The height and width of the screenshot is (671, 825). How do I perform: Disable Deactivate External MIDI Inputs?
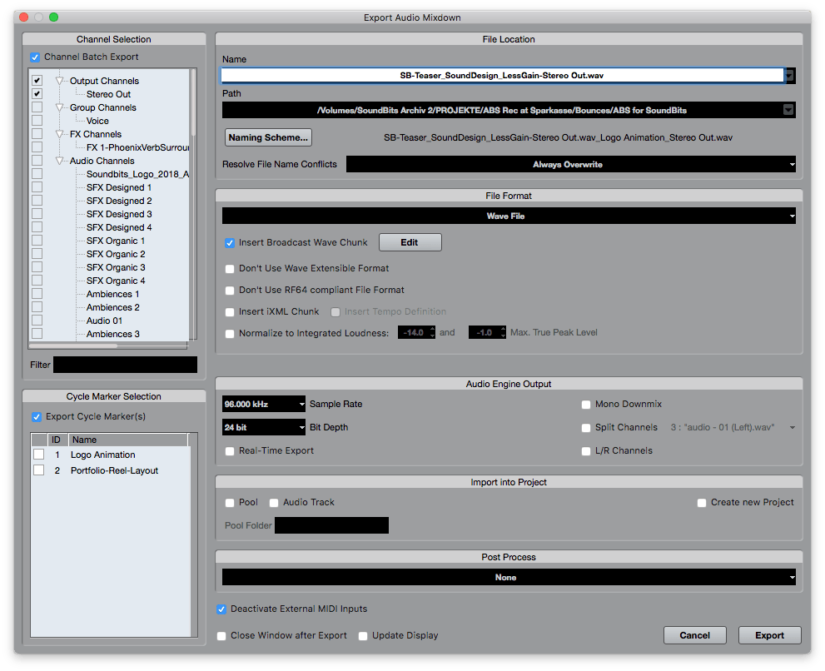[222, 608]
